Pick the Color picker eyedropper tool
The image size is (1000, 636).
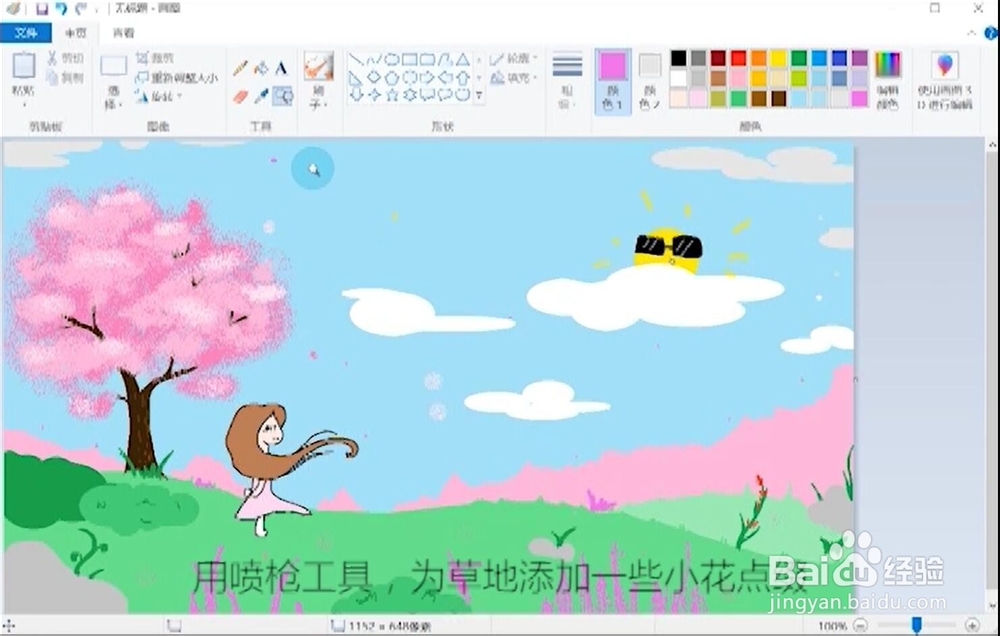261,94
